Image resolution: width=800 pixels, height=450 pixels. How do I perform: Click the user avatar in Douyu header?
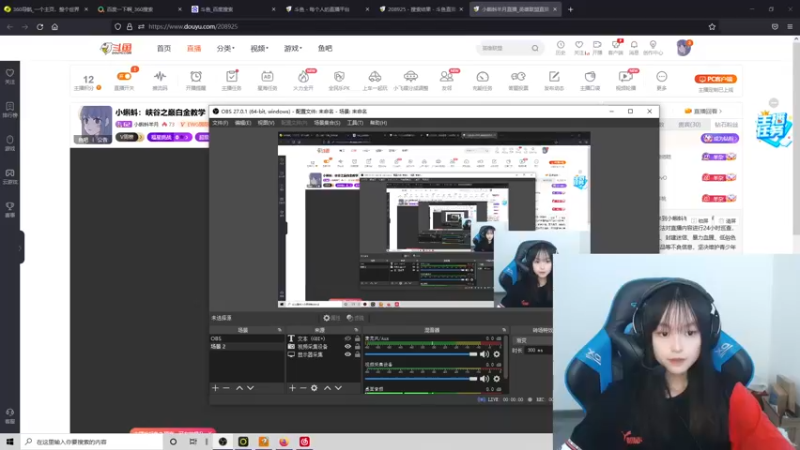(683, 47)
